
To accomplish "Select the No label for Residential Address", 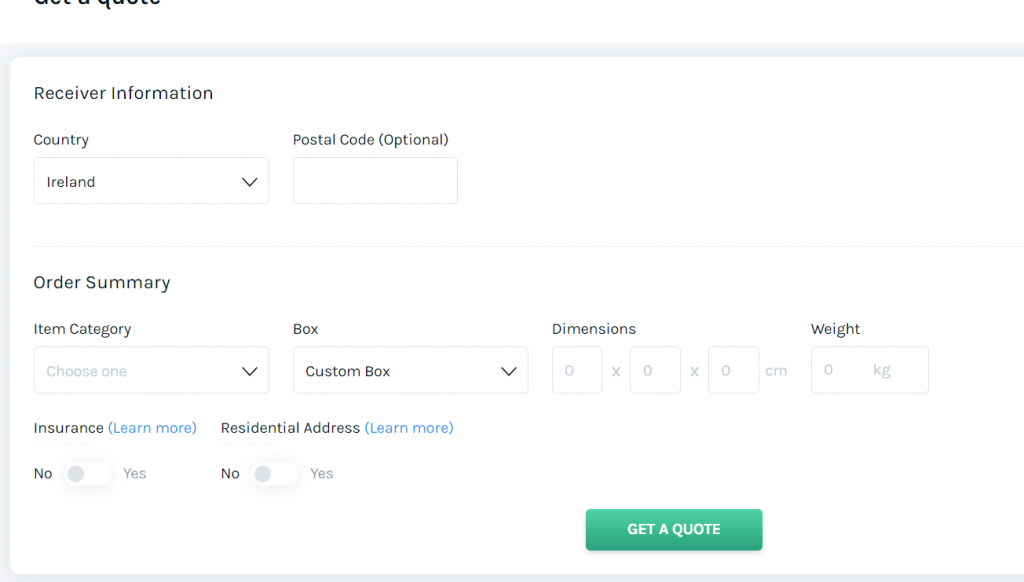I will coord(230,474).
